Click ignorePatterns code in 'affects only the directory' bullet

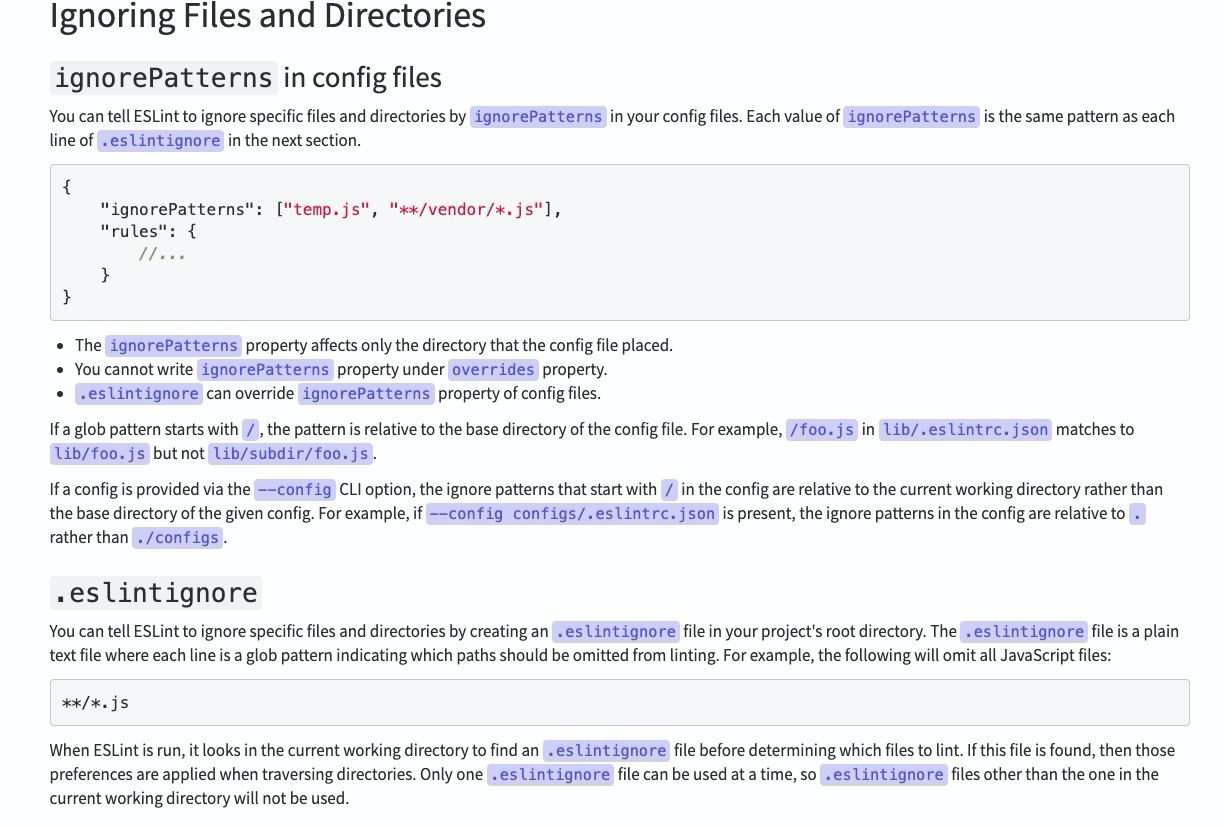point(174,345)
